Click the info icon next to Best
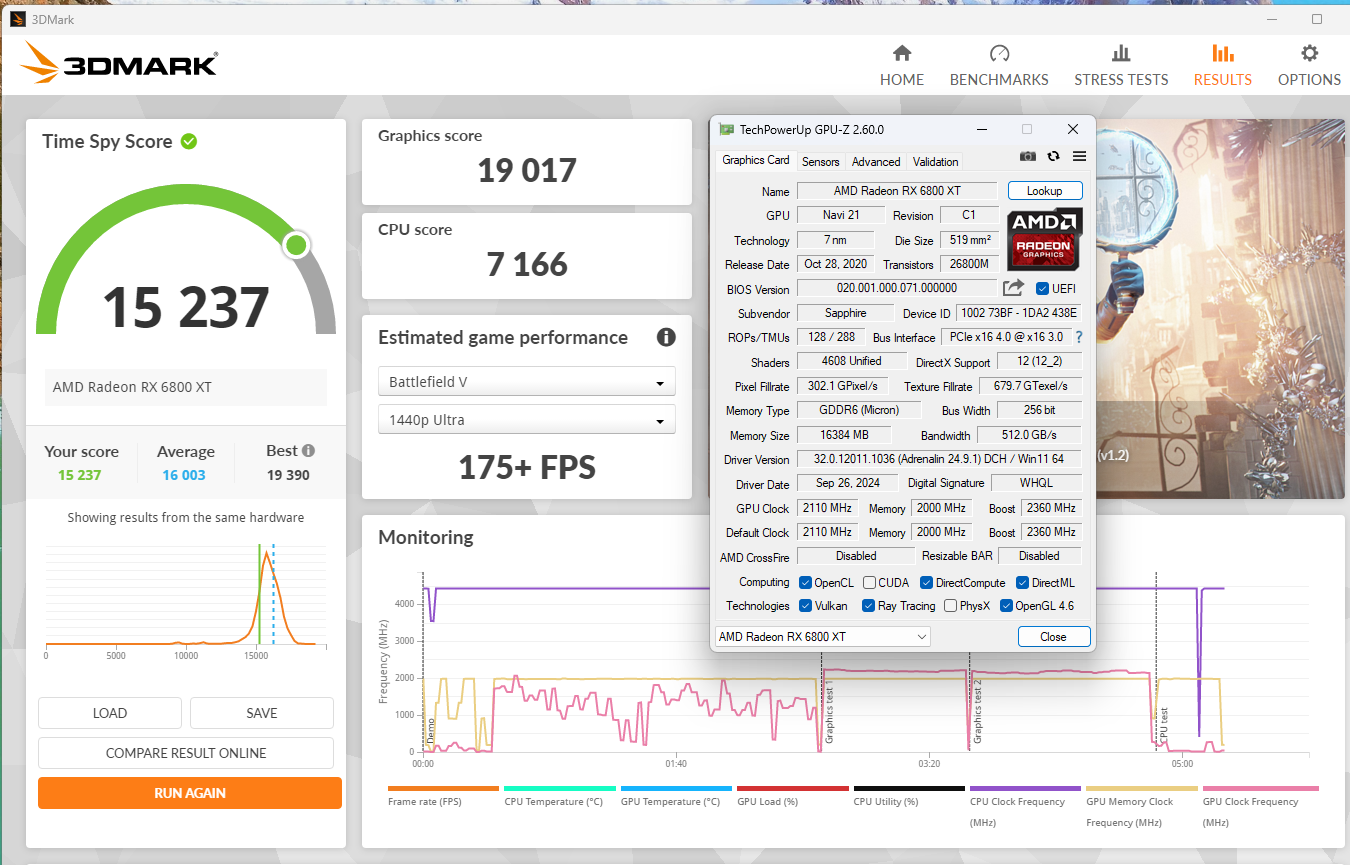 [309, 451]
